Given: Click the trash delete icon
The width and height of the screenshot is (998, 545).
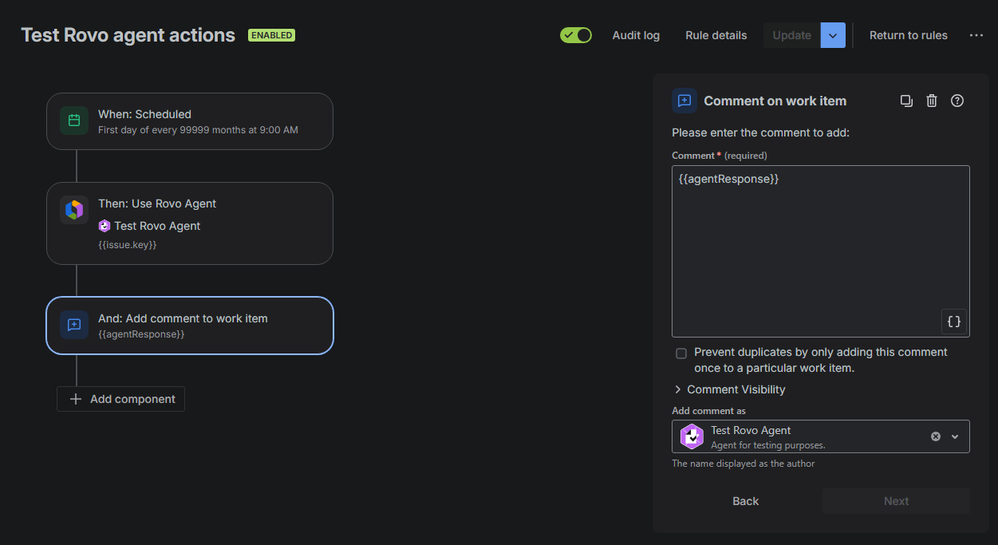Looking at the screenshot, I should point(932,101).
